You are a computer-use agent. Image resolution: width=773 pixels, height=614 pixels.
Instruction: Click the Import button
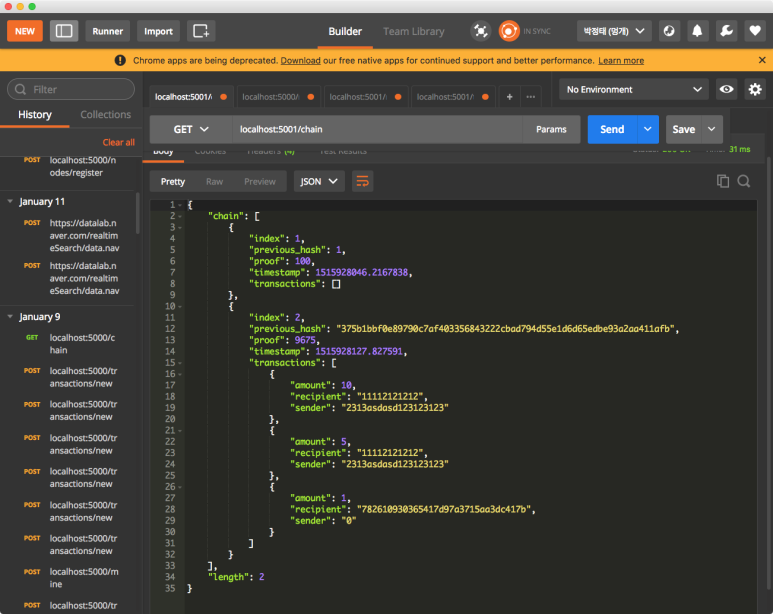point(158,31)
